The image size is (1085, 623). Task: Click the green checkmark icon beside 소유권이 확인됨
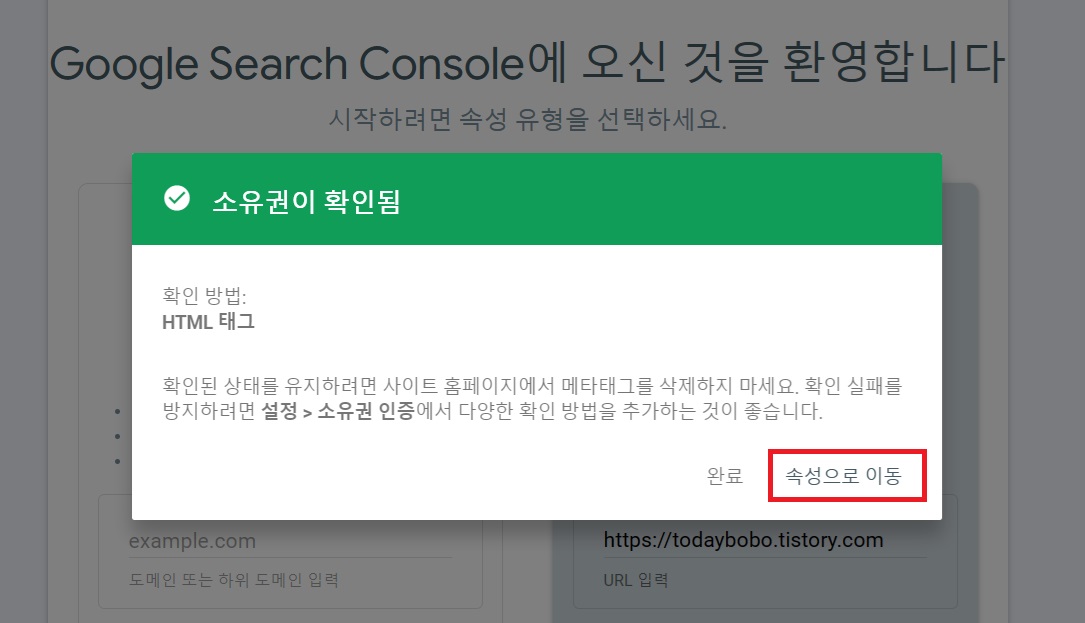click(x=177, y=199)
